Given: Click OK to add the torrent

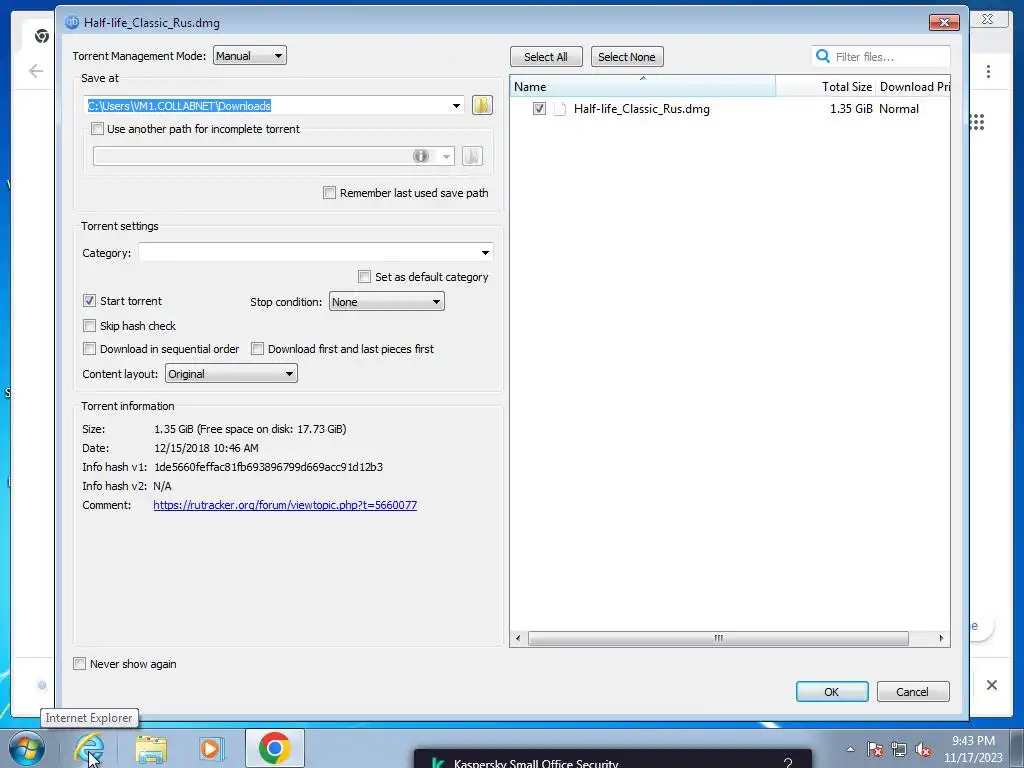Looking at the screenshot, I should [832, 692].
